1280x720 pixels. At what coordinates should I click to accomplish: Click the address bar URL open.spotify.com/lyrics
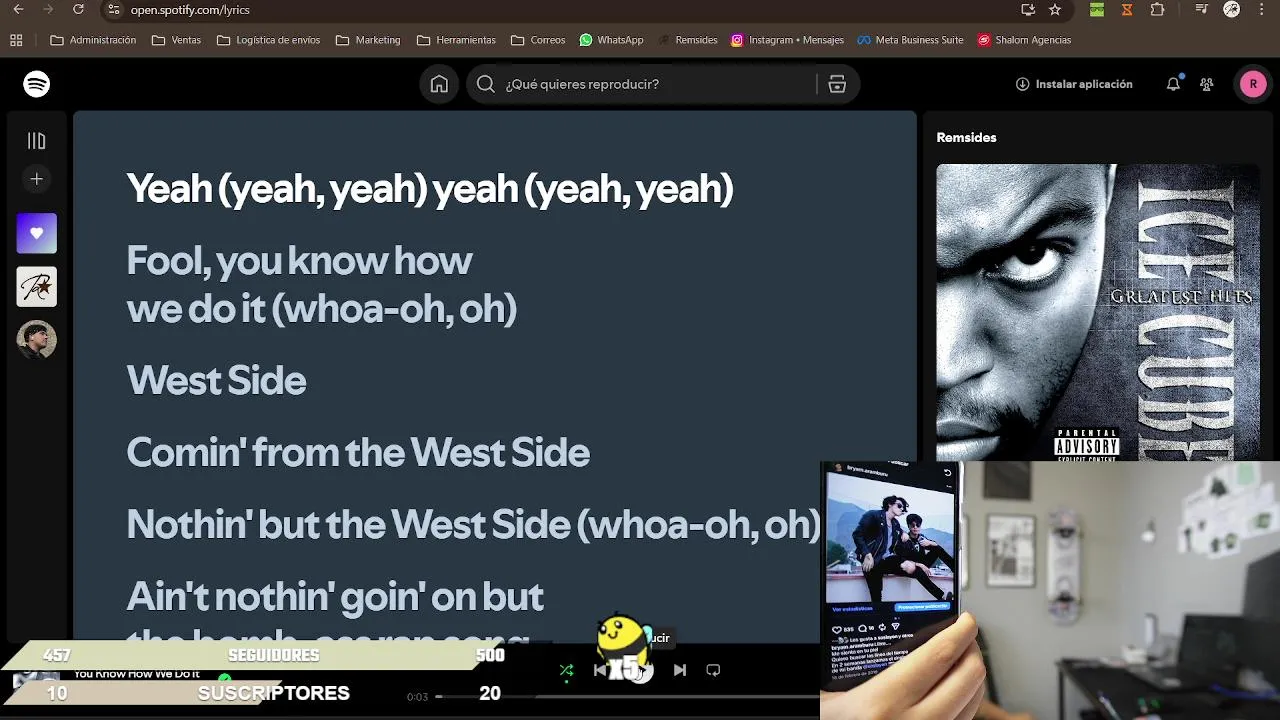pyautogui.click(x=190, y=10)
